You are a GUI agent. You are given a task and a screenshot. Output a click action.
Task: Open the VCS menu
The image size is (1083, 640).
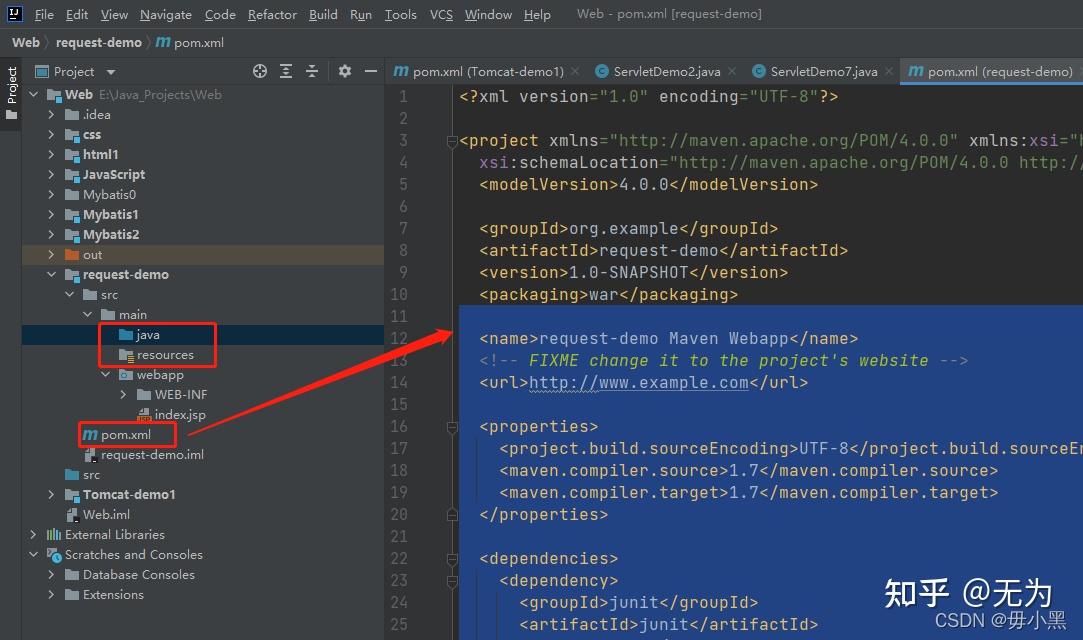pyautogui.click(x=441, y=14)
